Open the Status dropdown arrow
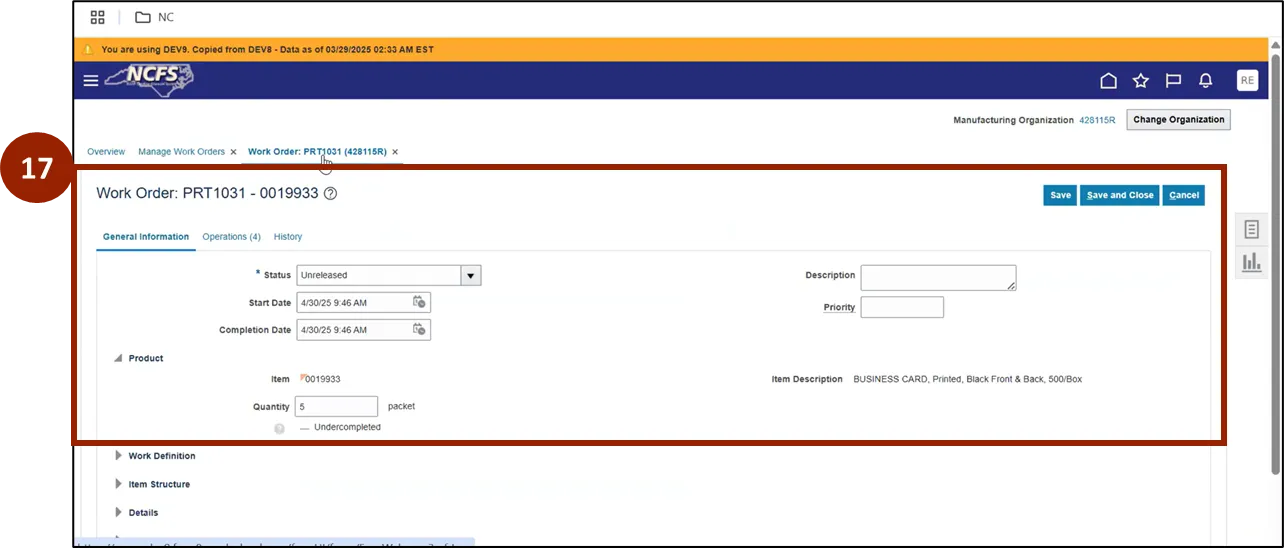Screen dimensions: 1284x548 click(470, 275)
